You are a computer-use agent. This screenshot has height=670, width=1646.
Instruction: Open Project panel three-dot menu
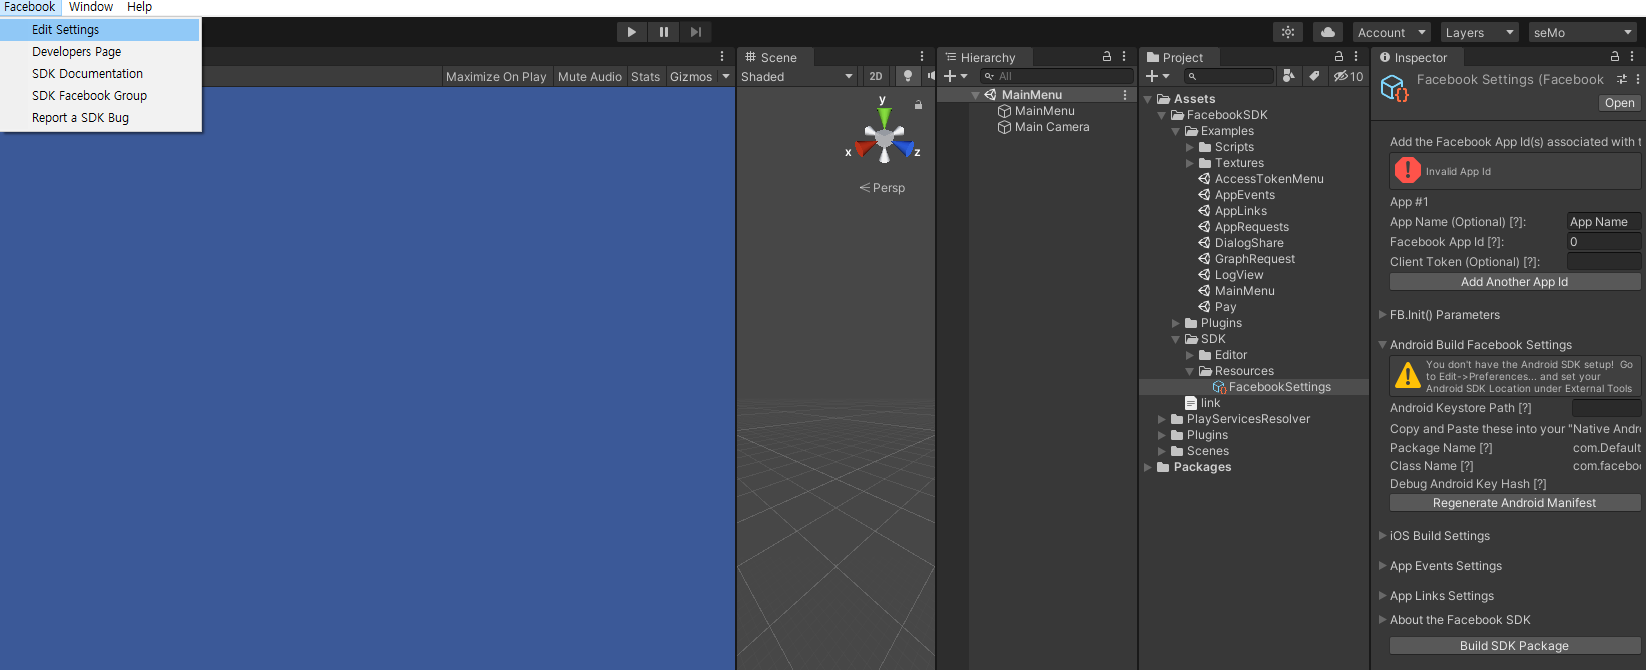click(1356, 57)
